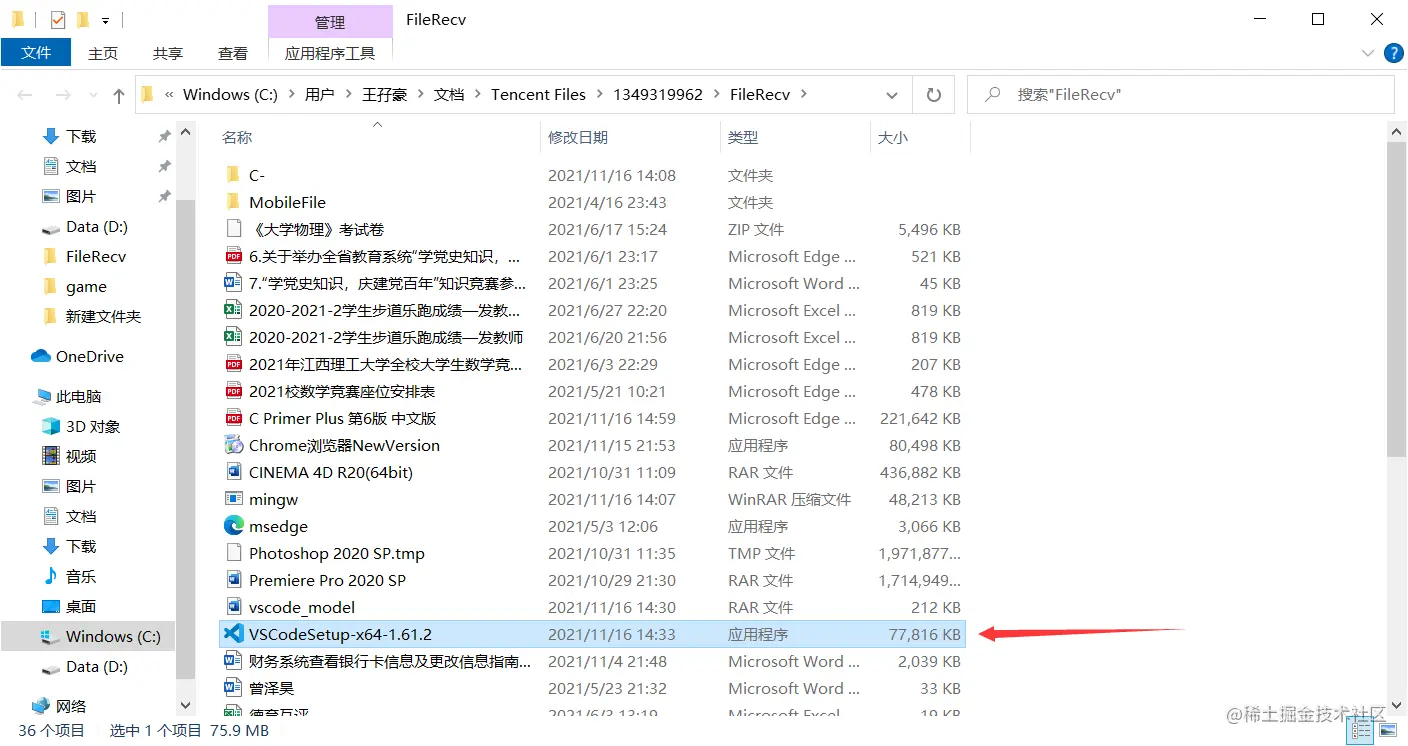Screen dimensions: 1408x746
Task: Expand the breadcrumb chevron after 1349319962
Action: tap(717, 95)
